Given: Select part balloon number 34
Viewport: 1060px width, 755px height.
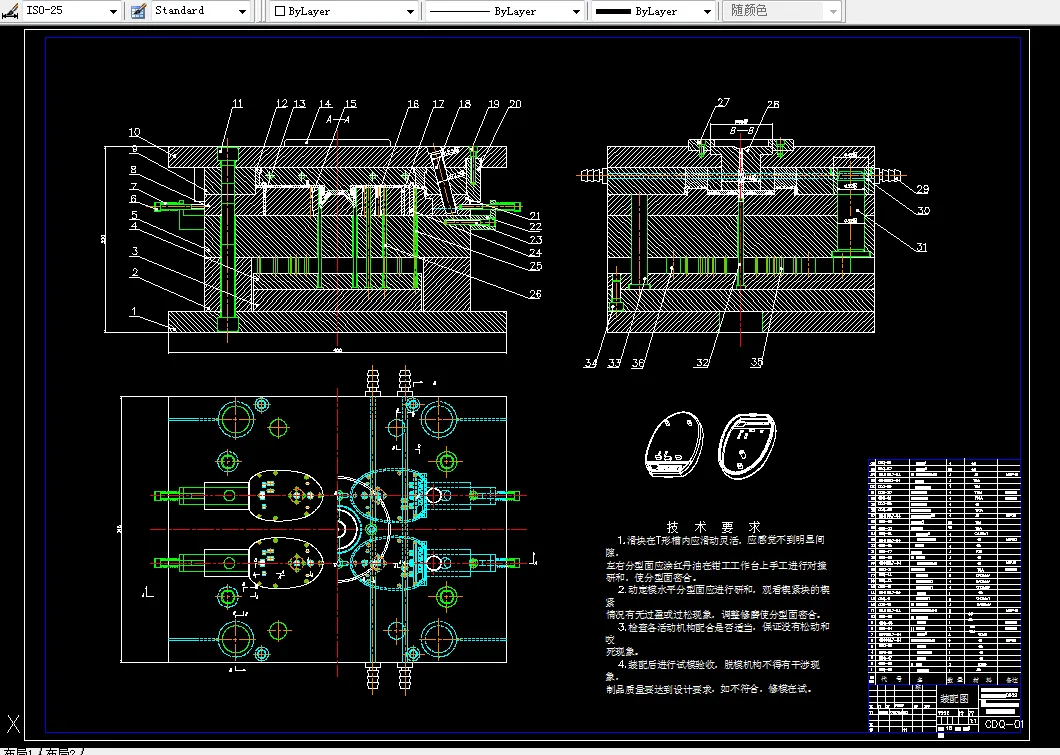Looking at the screenshot, I should 591,363.
